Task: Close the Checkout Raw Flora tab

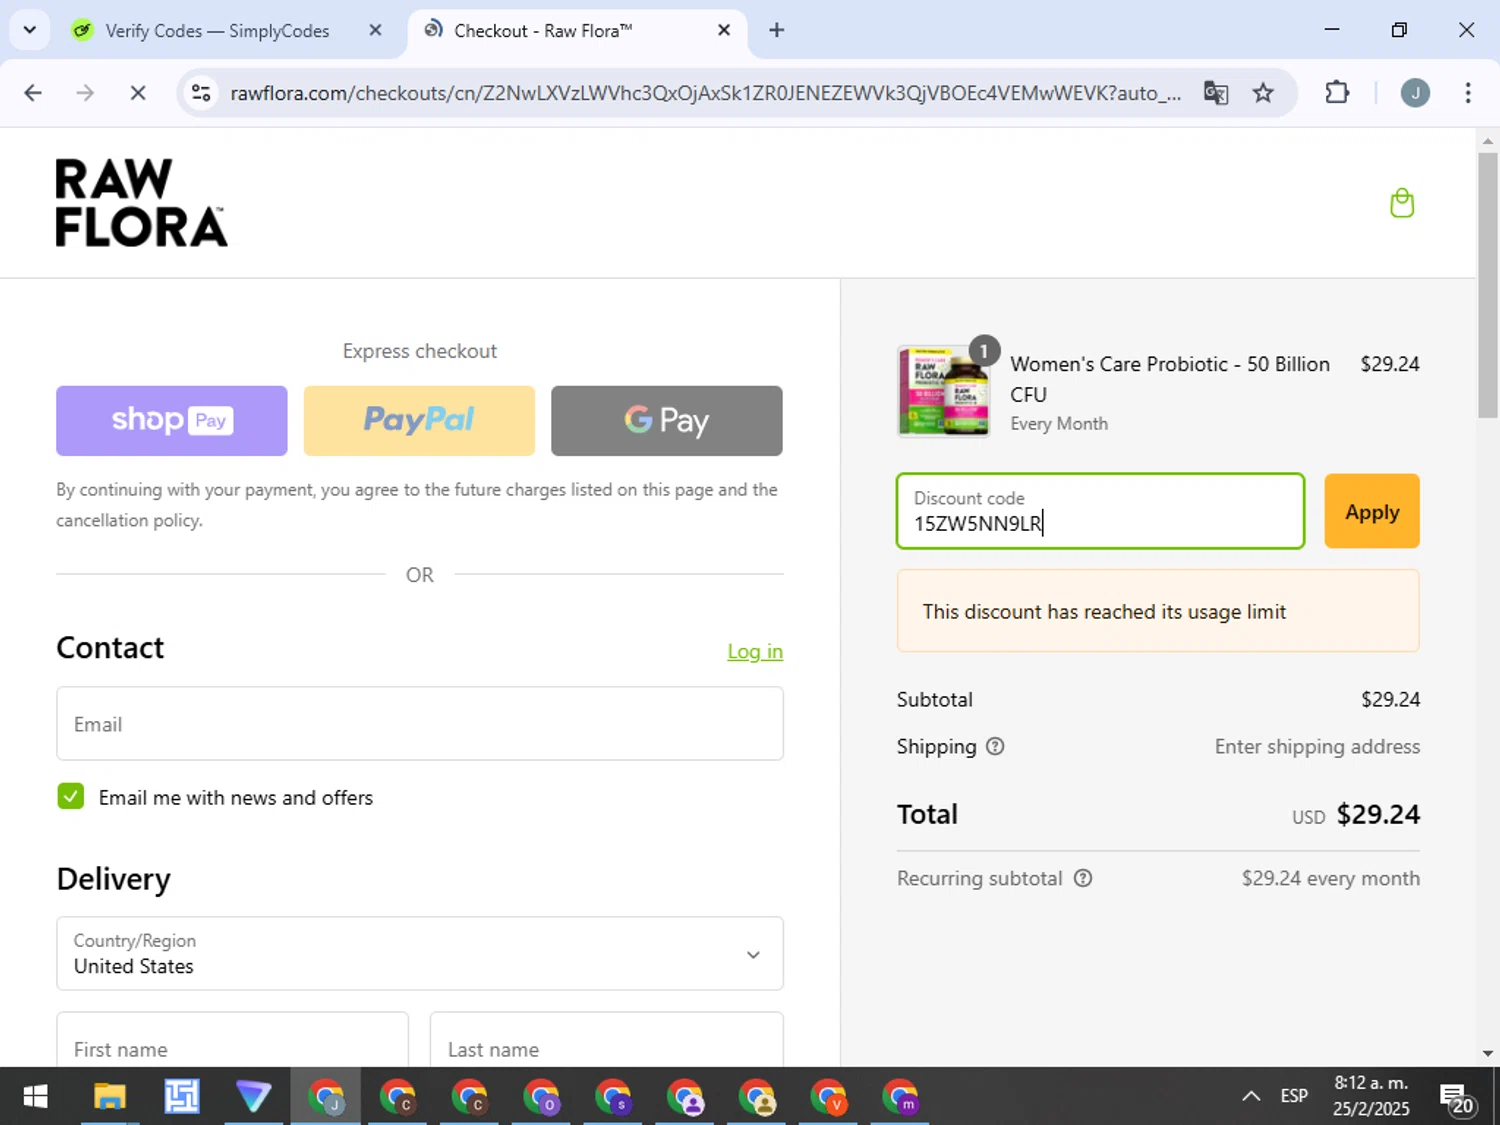Action: coord(724,30)
